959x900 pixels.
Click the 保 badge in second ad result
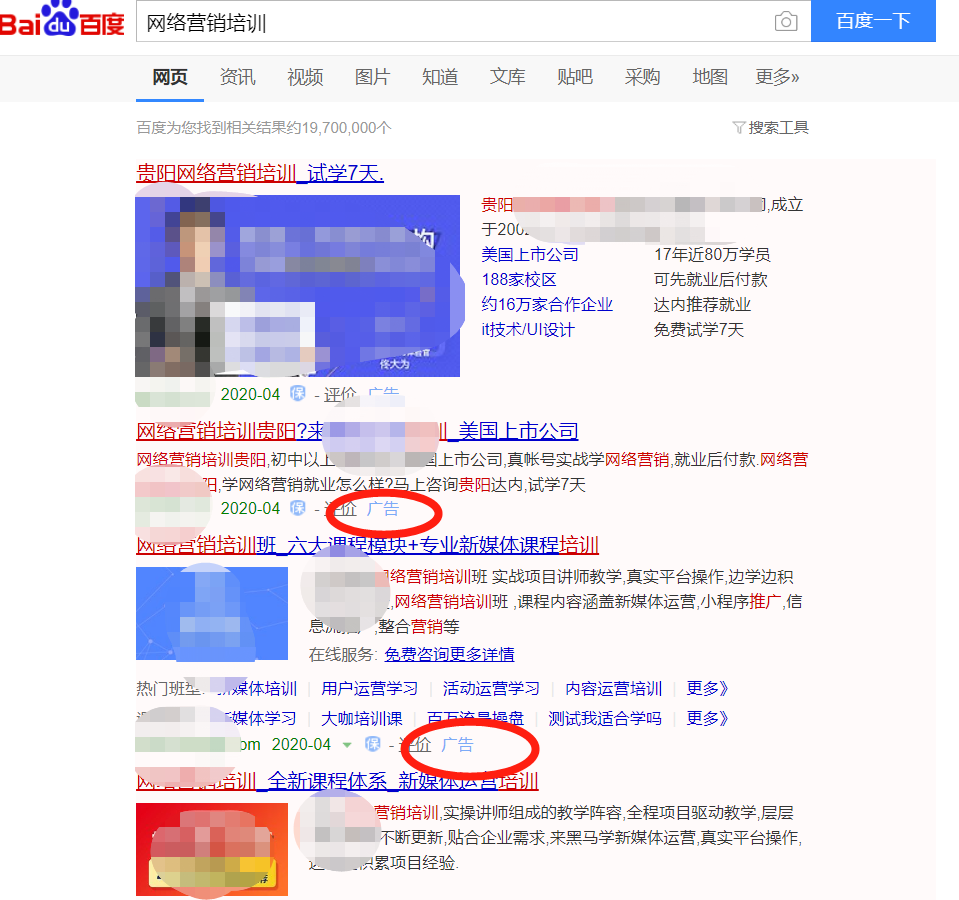pyautogui.click(x=298, y=507)
